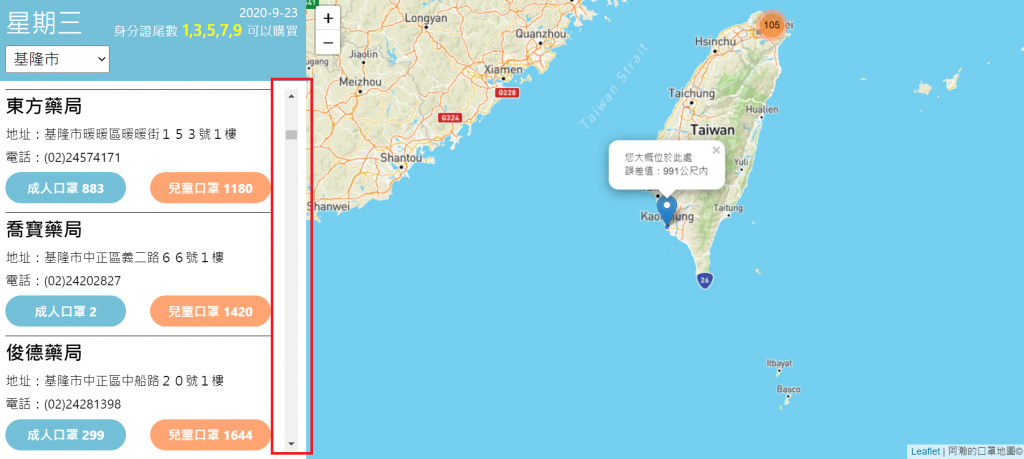The image size is (1024, 459).
Task: Click the blue location marker pin
Action: coord(667,212)
